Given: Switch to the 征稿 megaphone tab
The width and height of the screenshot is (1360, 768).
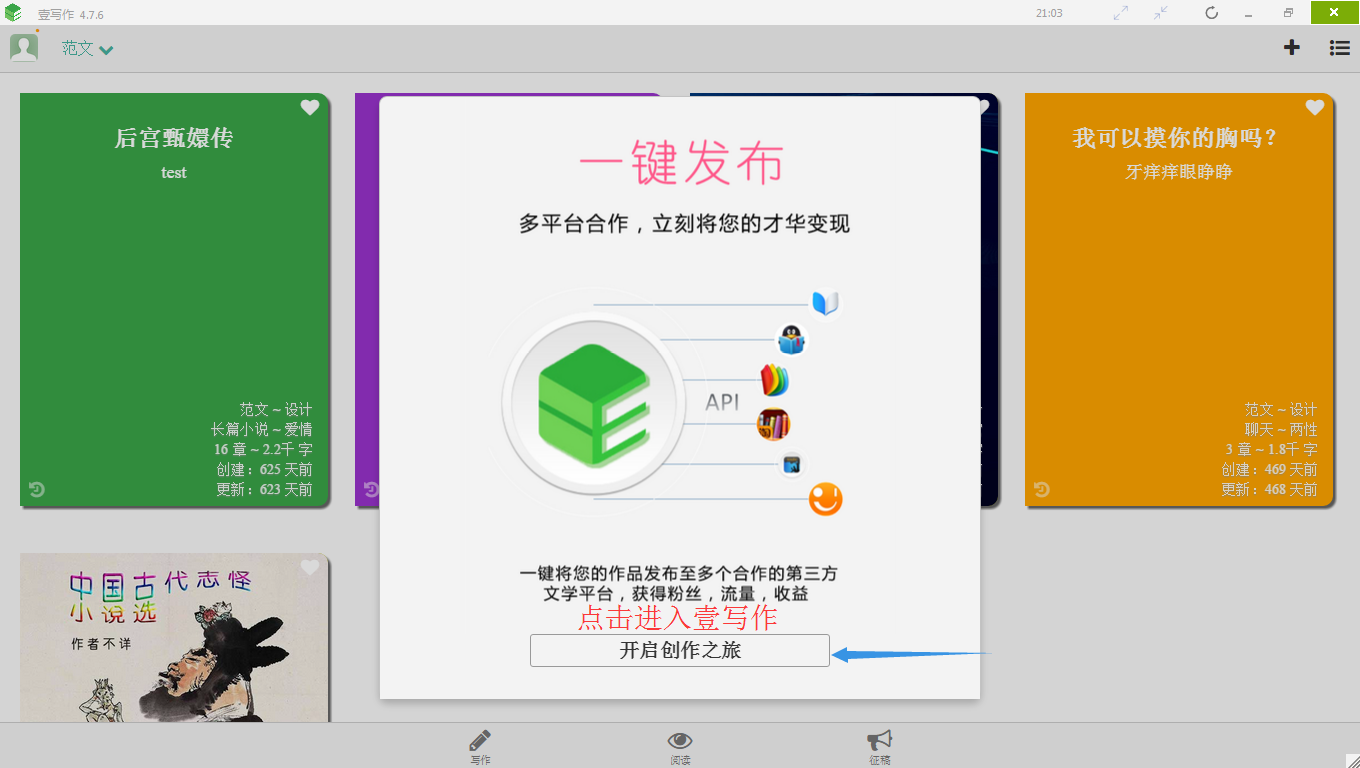Looking at the screenshot, I should click(880, 747).
